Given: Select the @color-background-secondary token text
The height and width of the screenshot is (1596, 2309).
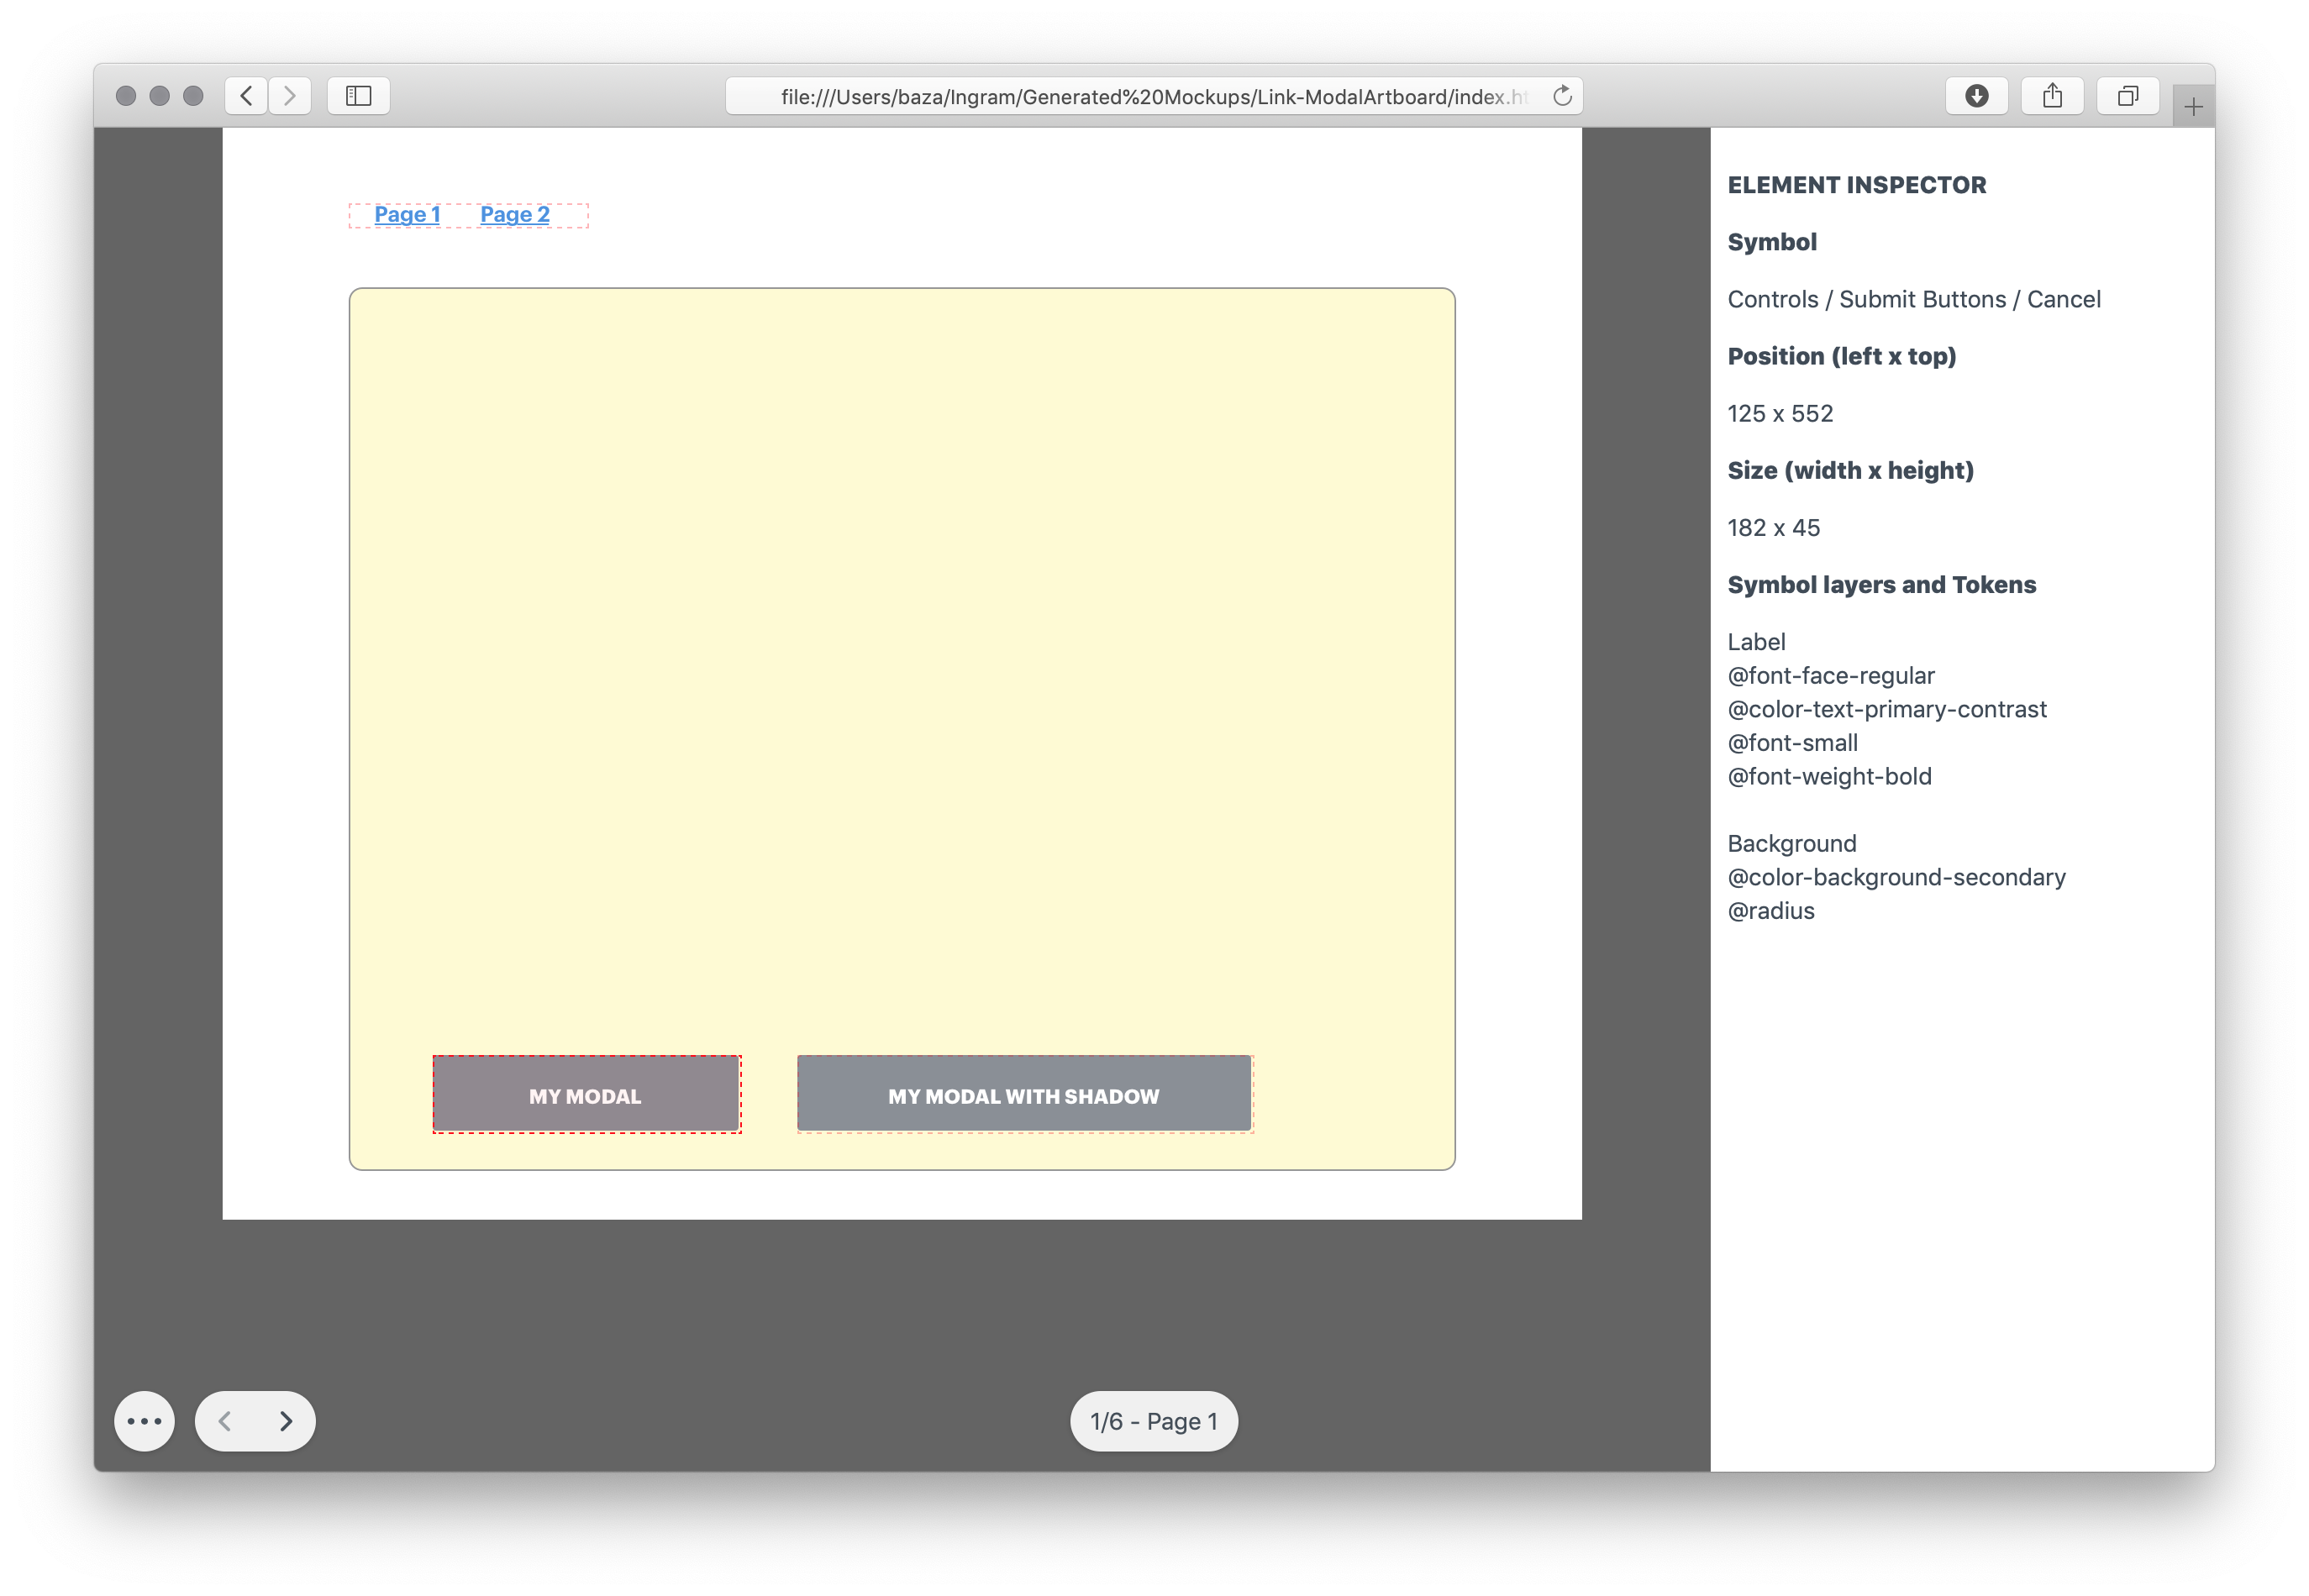Looking at the screenshot, I should pyautogui.click(x=1896, y=877).
